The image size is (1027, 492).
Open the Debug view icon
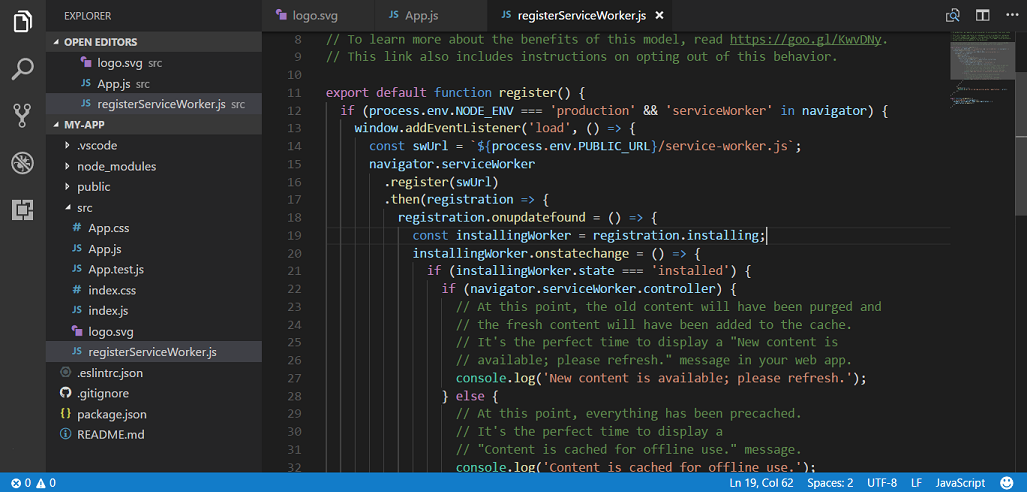pyautogui.click(x=22, y=162)
